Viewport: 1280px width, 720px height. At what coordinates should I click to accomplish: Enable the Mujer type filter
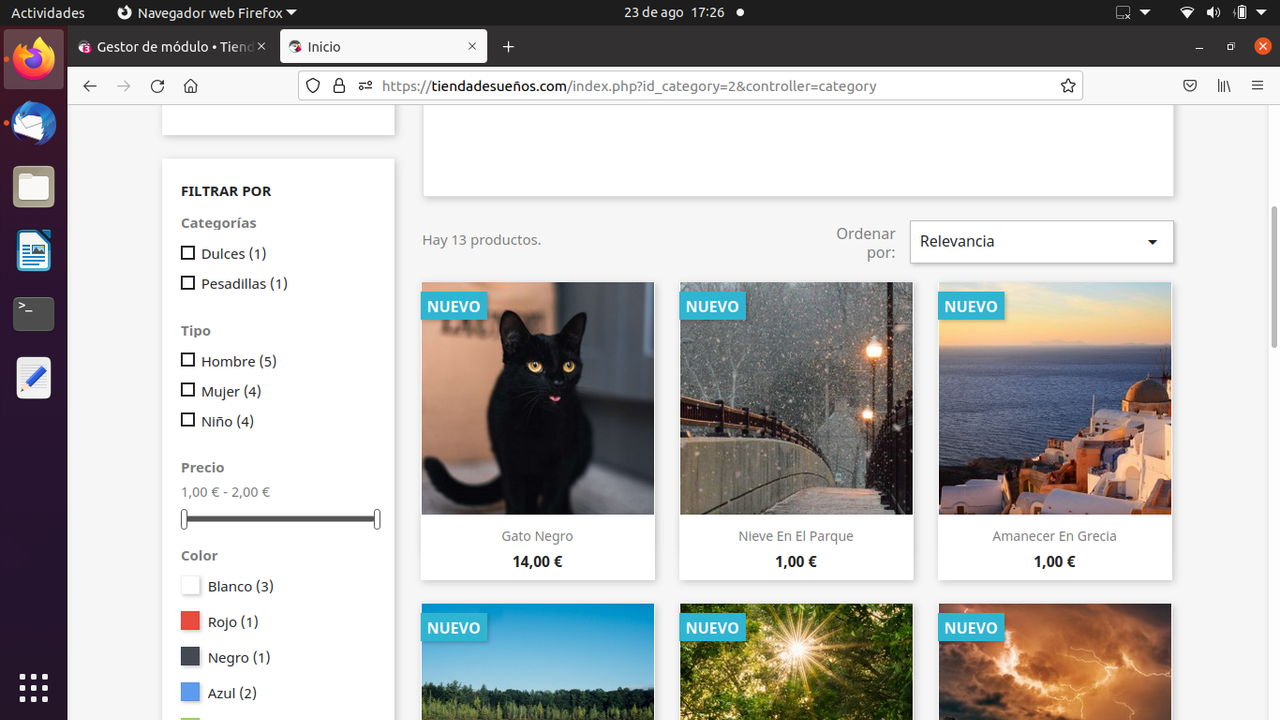(x=188, y=390)
